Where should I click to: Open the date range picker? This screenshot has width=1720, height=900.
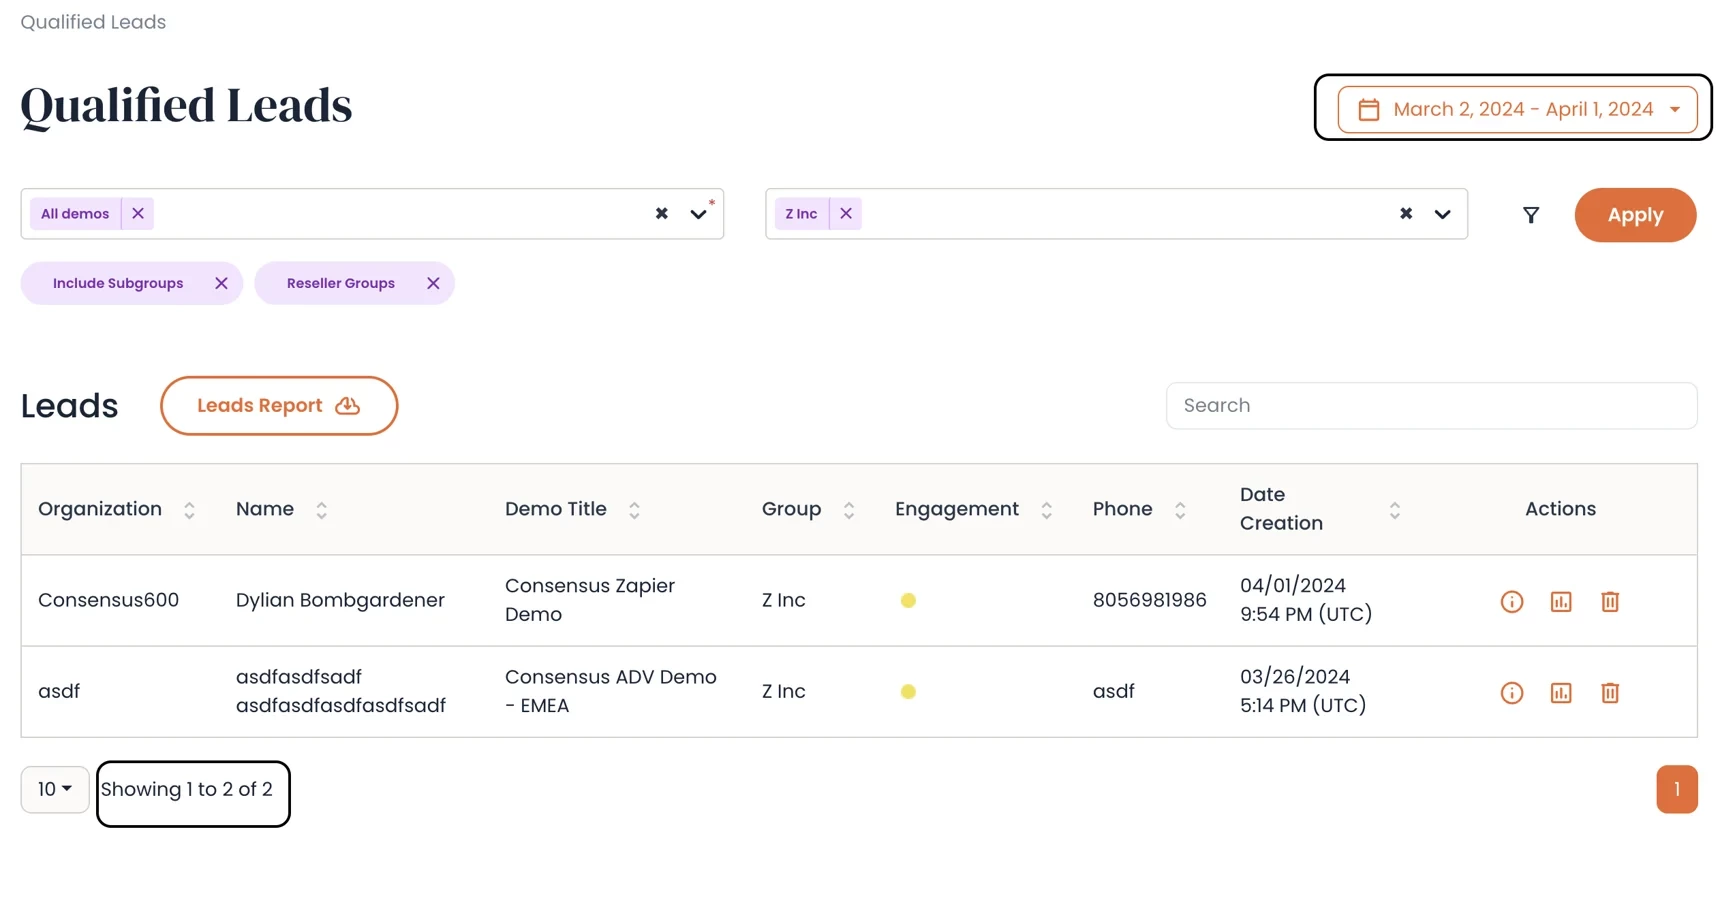tap(1516, 109)
